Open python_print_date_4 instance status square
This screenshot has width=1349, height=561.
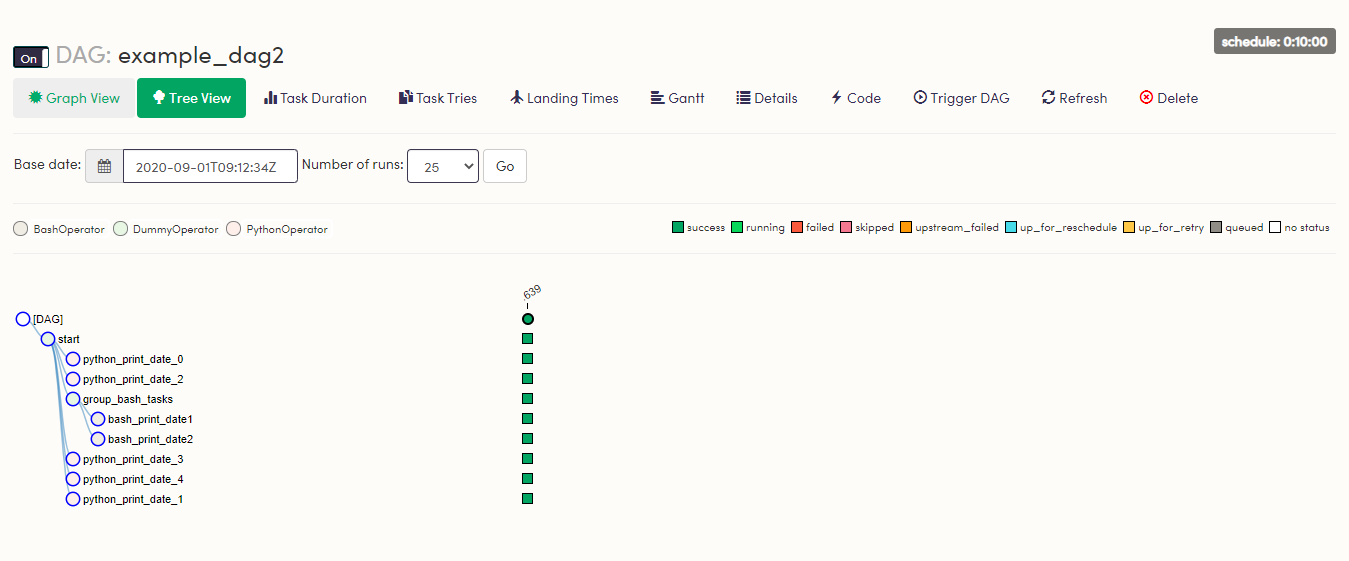pos(528,479)
